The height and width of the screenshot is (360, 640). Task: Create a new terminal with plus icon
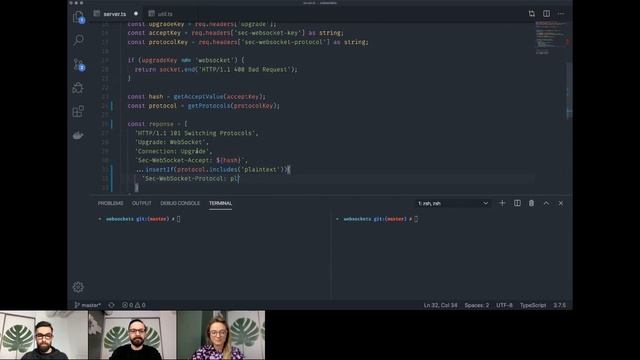click(x=502, y=203)
